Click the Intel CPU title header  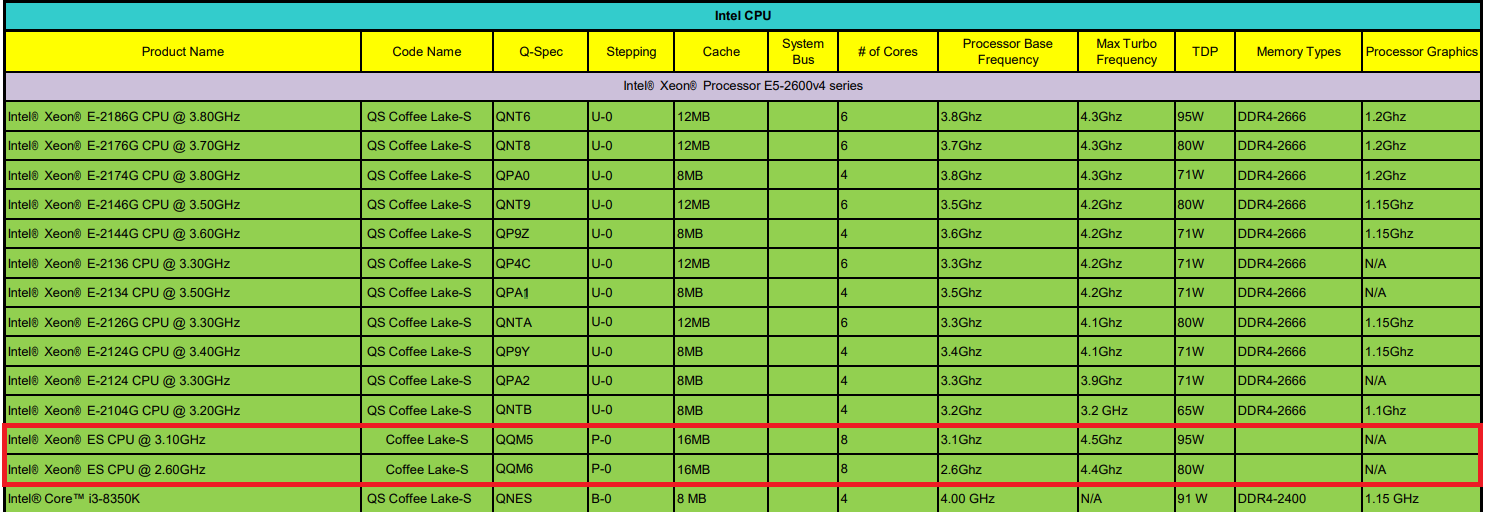click(744, 16)
